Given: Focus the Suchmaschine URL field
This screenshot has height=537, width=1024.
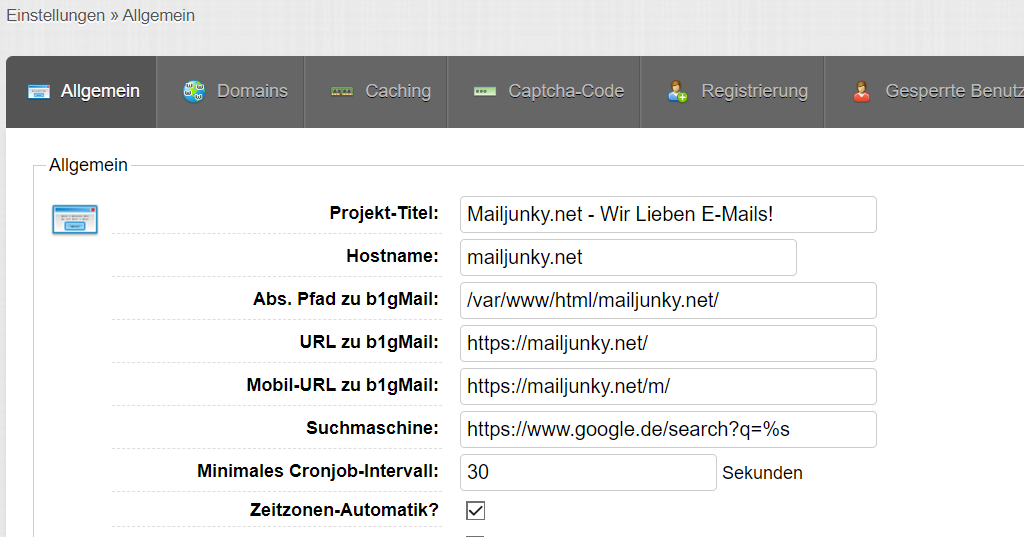Looking at the screenshot, I should pos(668,430).
